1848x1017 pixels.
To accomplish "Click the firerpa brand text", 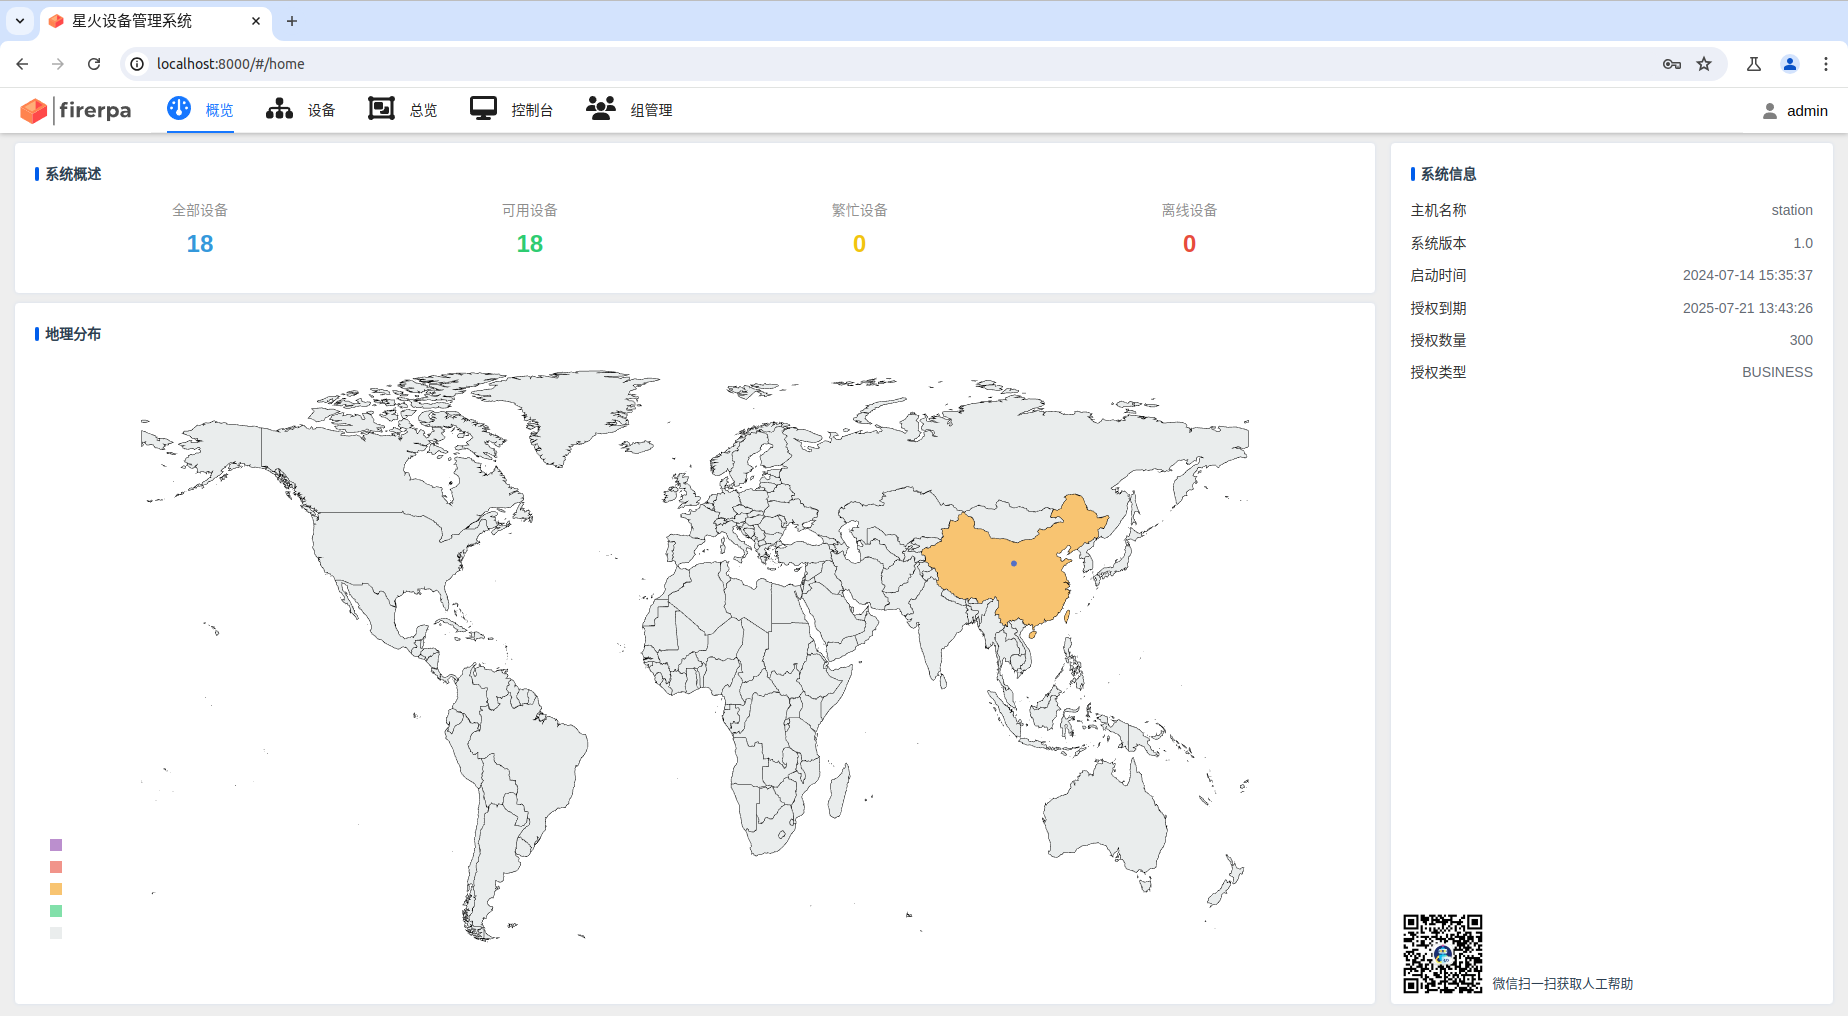I will (95, 110).
